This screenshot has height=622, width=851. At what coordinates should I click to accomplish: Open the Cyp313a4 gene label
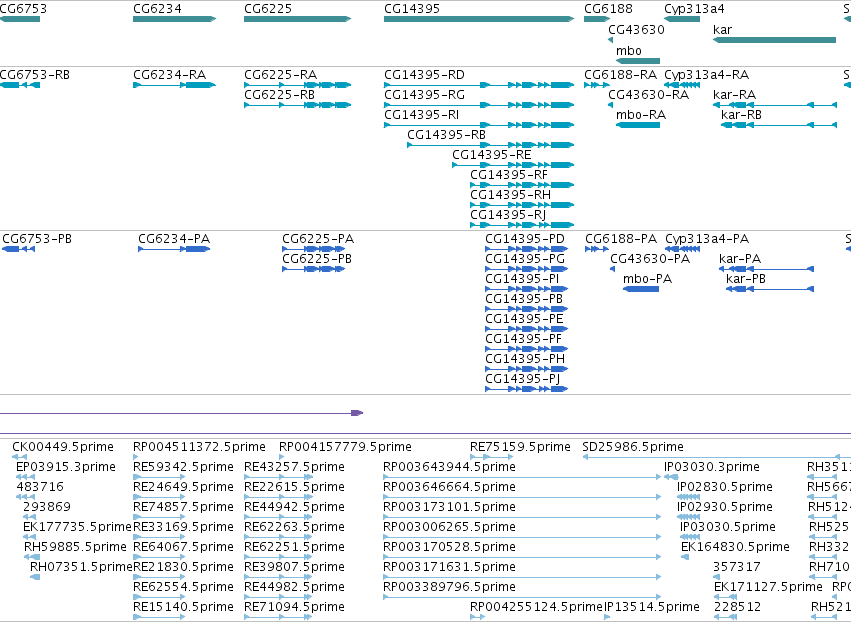tap(694, 9)
